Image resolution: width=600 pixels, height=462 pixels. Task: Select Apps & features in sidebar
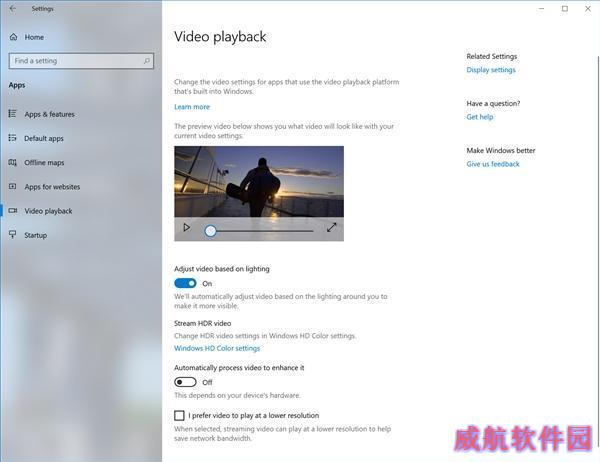click(49, 114)
